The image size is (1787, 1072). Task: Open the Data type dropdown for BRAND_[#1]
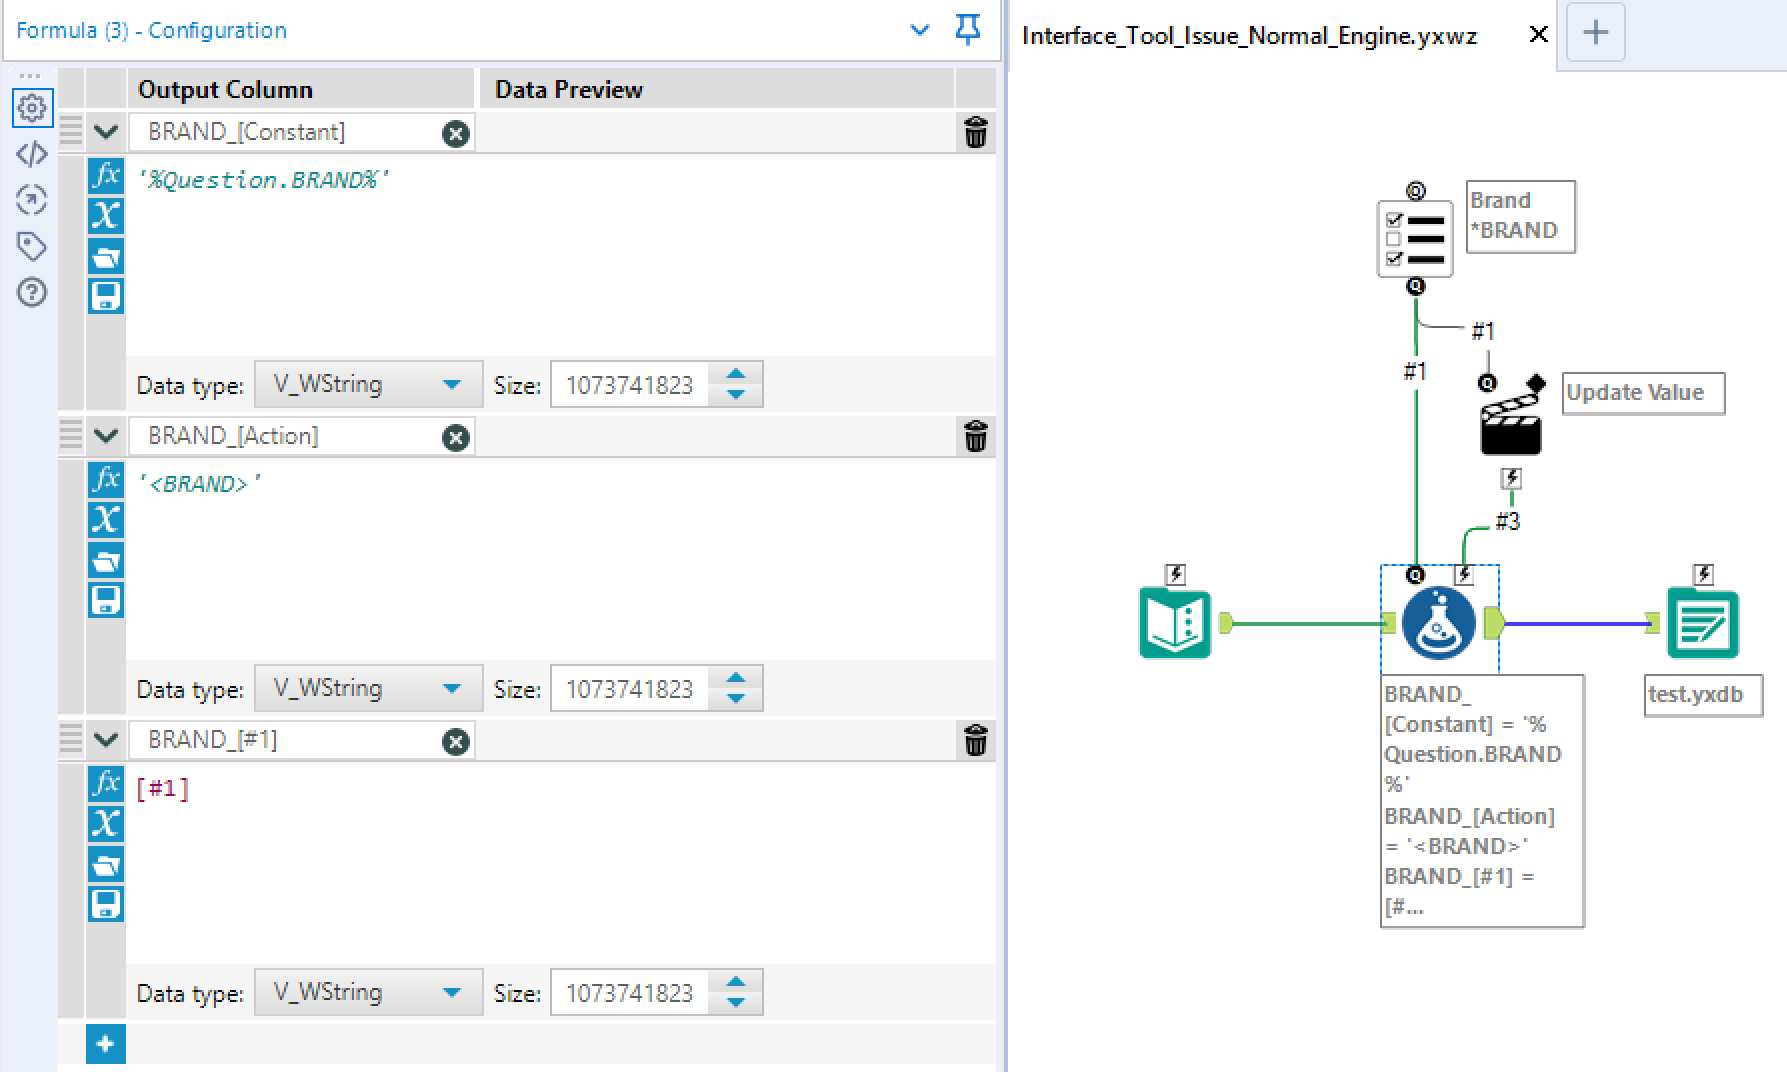coord(368,992)
